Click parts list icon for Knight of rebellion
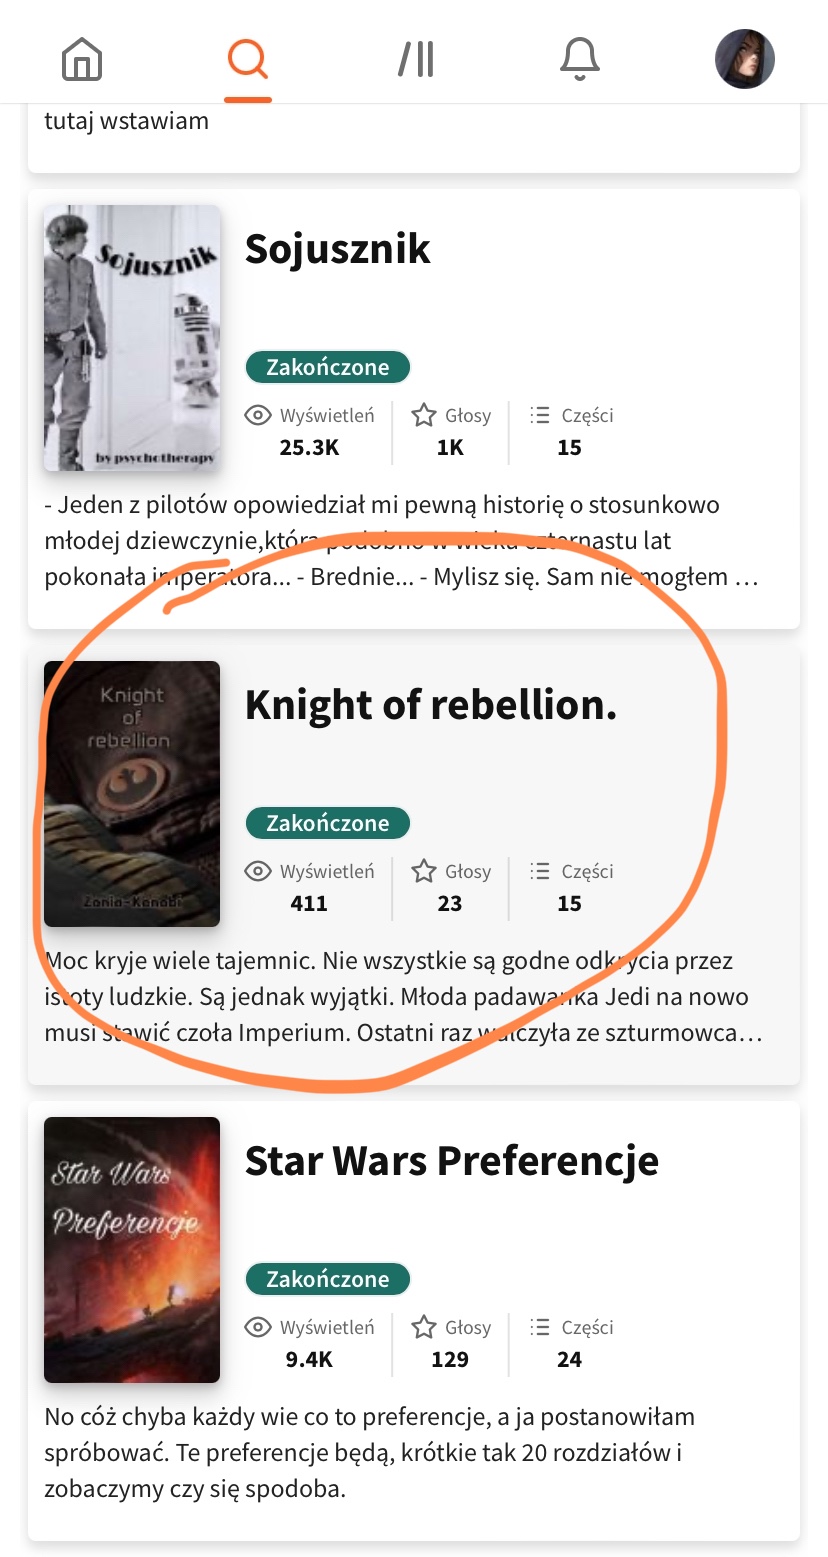This screenshot has width=828, height=1557. pyautogui.click(x=540, y=871)
